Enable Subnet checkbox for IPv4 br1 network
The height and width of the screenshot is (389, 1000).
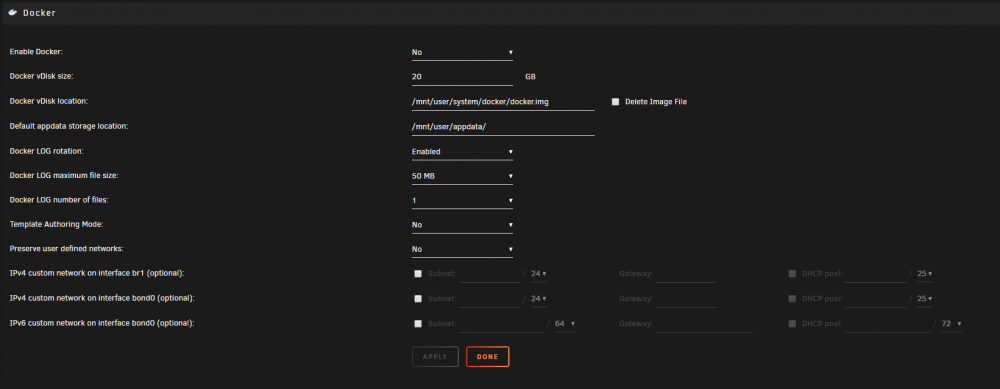pyautogui.click(x=418, y=274)
